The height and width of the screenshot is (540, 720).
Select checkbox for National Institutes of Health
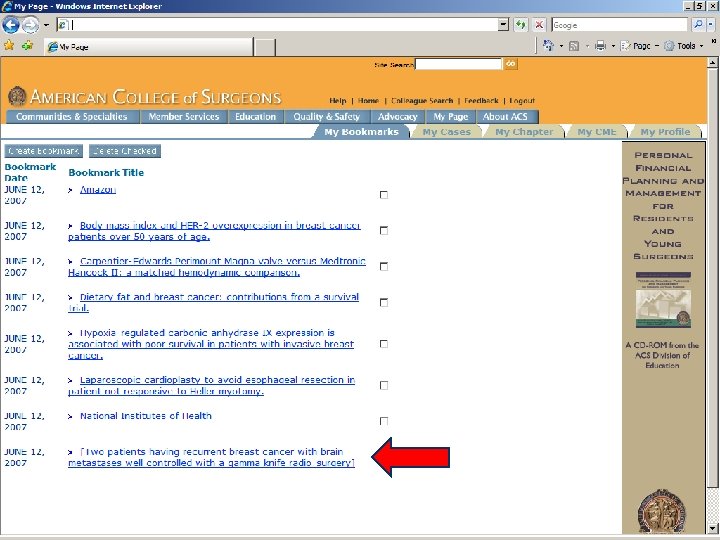pyautogui.click(x=384, y=421)
